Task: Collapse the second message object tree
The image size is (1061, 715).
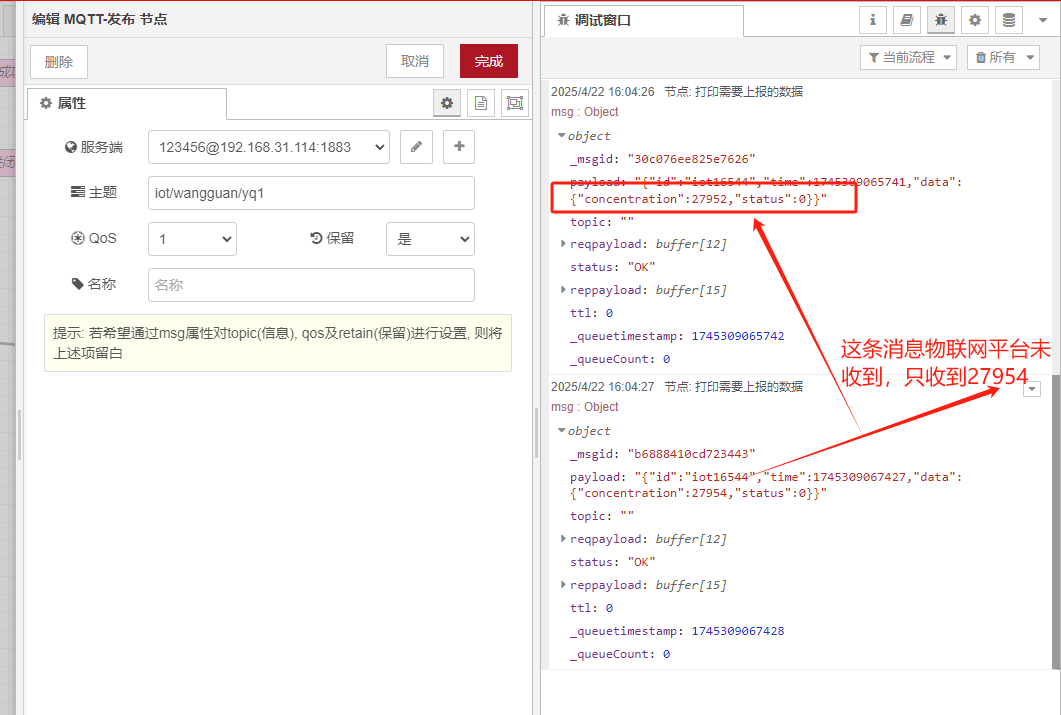Action: click(x=562, y=431)
